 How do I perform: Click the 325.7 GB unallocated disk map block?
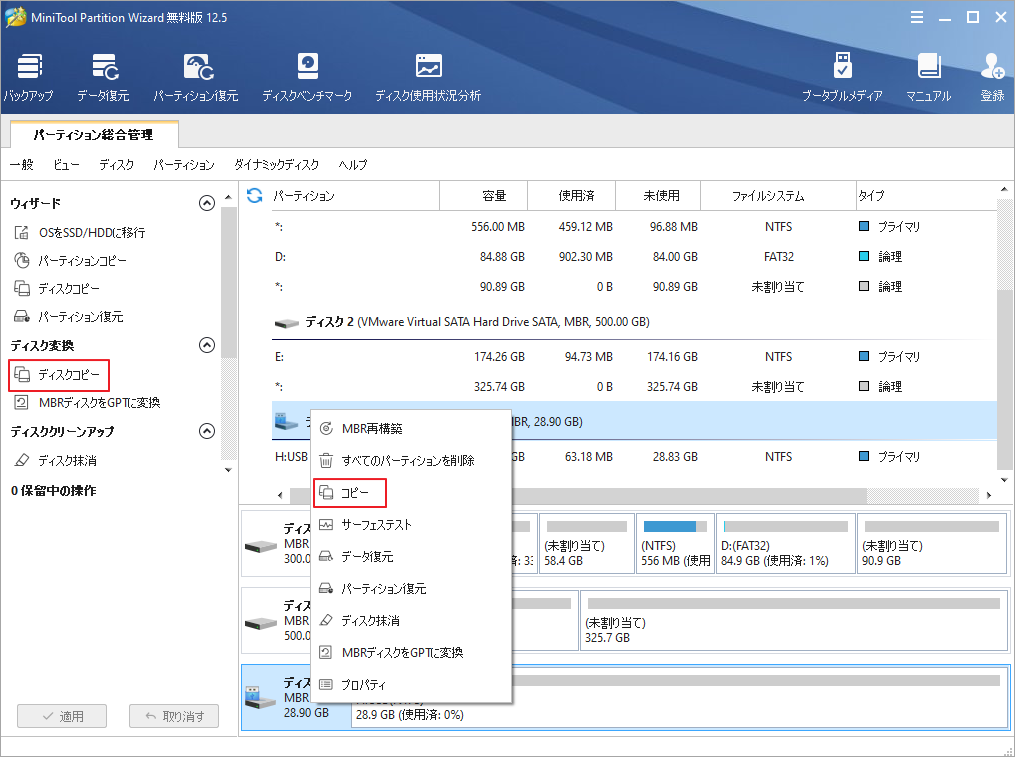[x=794, y=620]
